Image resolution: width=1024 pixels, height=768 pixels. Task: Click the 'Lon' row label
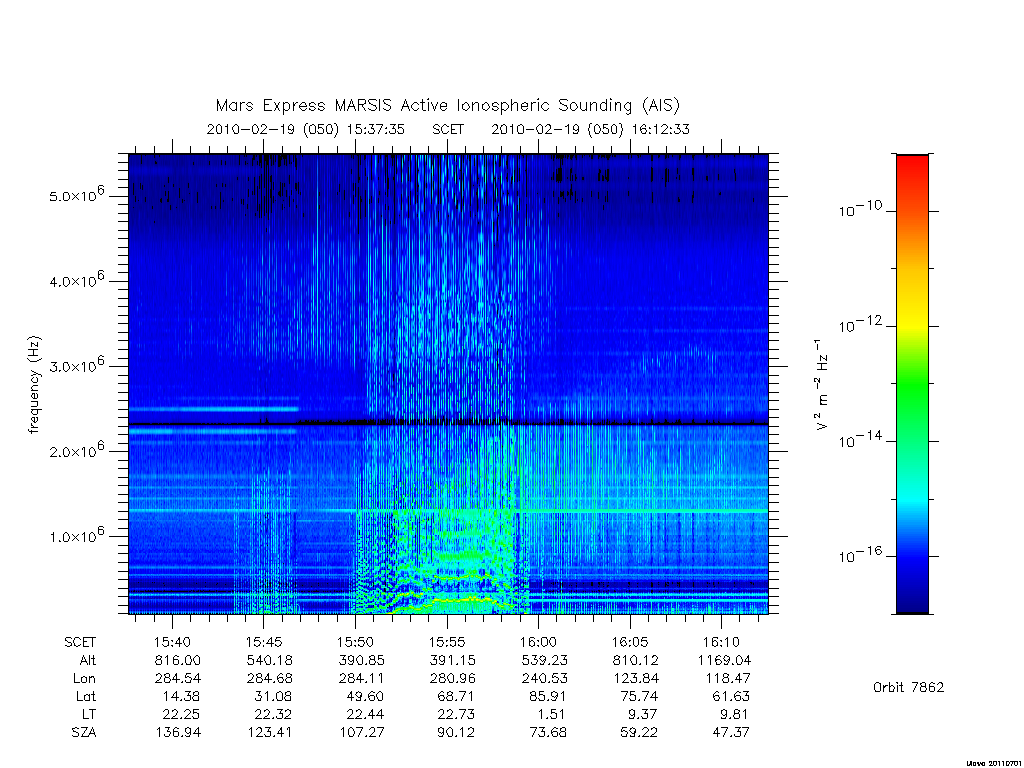pos(84,679)
